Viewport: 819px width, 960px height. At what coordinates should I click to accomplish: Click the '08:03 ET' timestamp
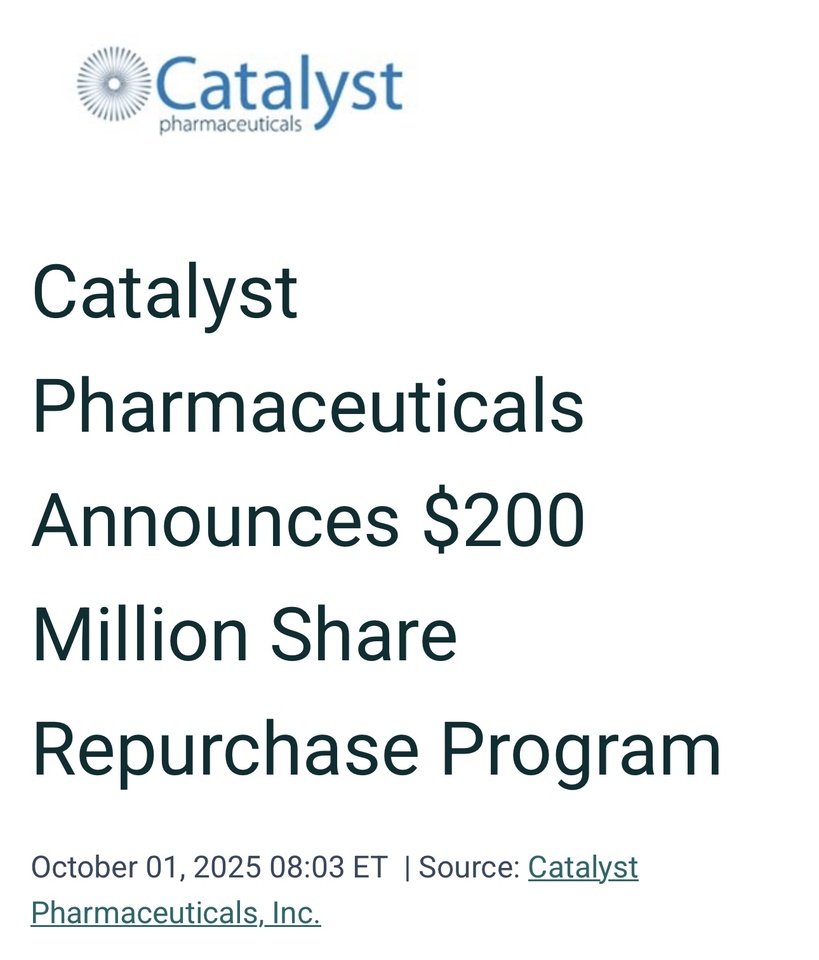(x=327, y=867)
